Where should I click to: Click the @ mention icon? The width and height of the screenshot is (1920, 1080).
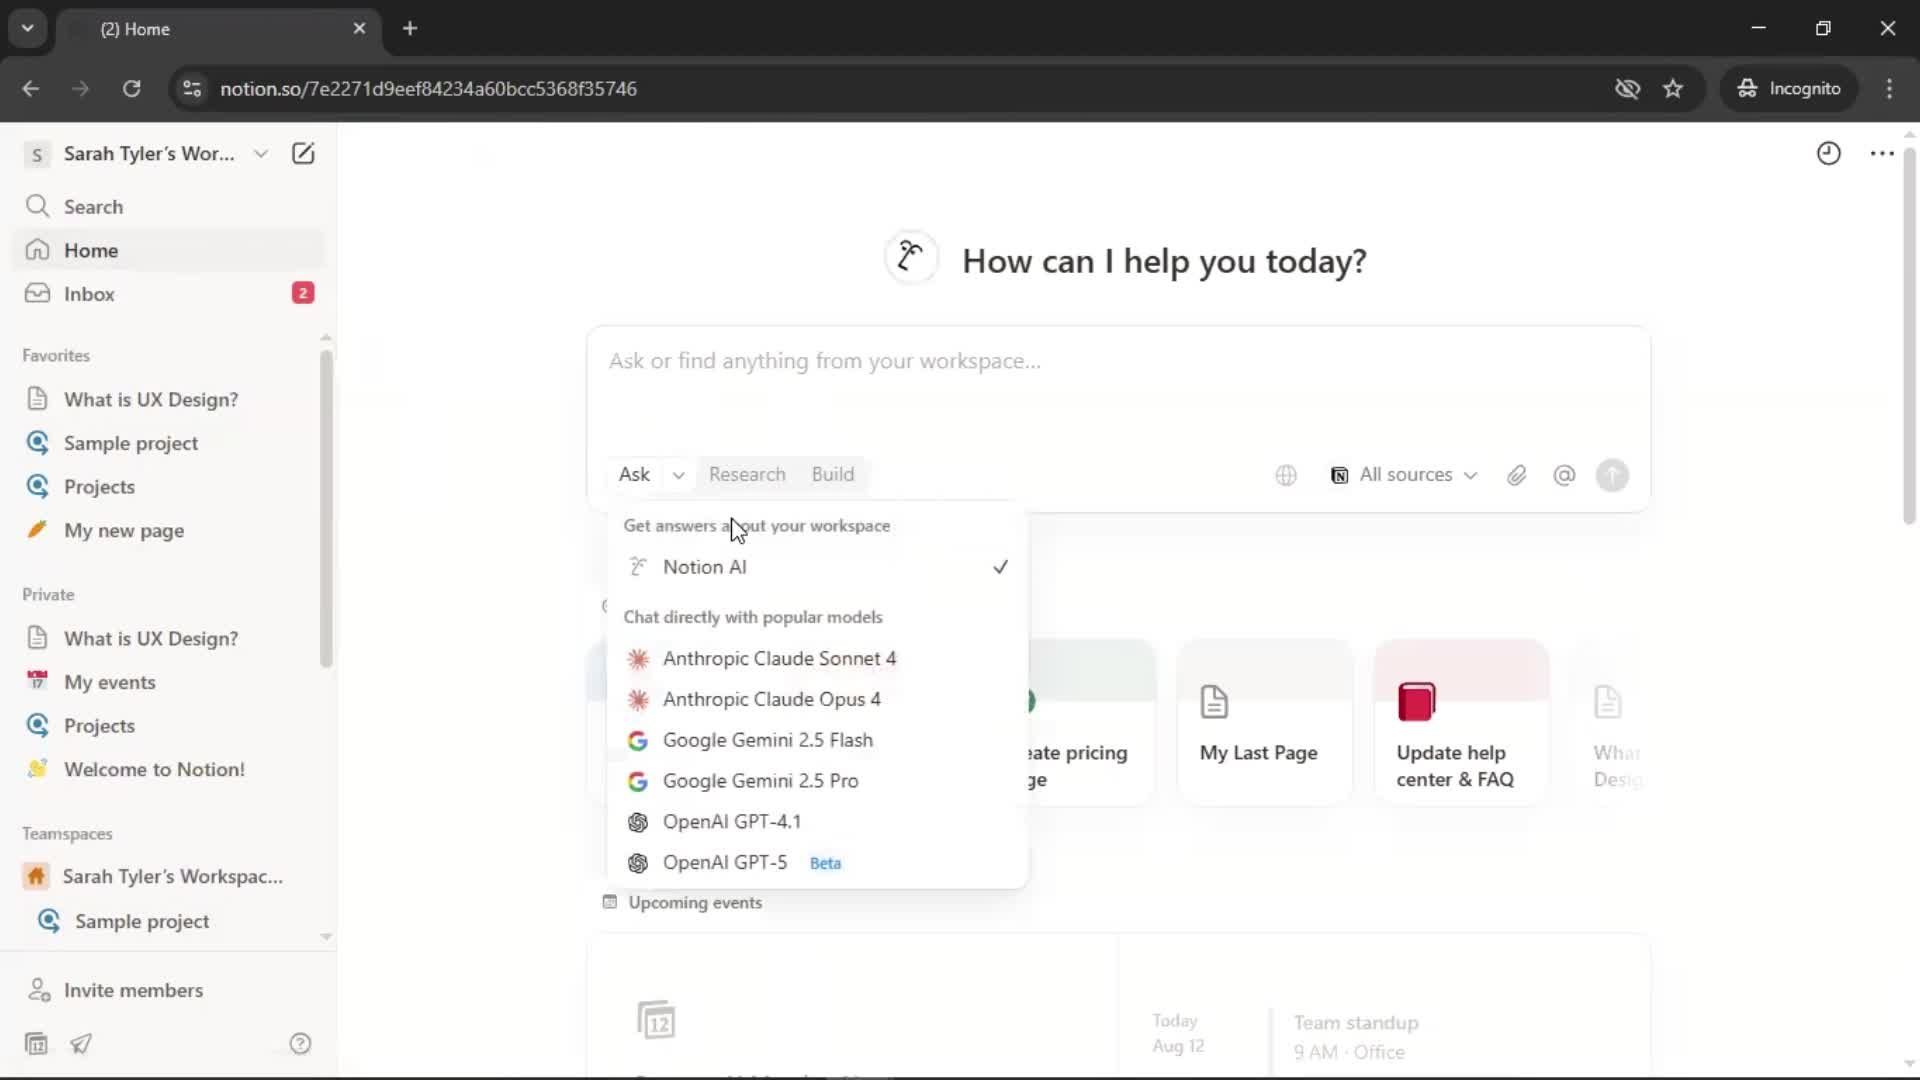pos(1564,475)
